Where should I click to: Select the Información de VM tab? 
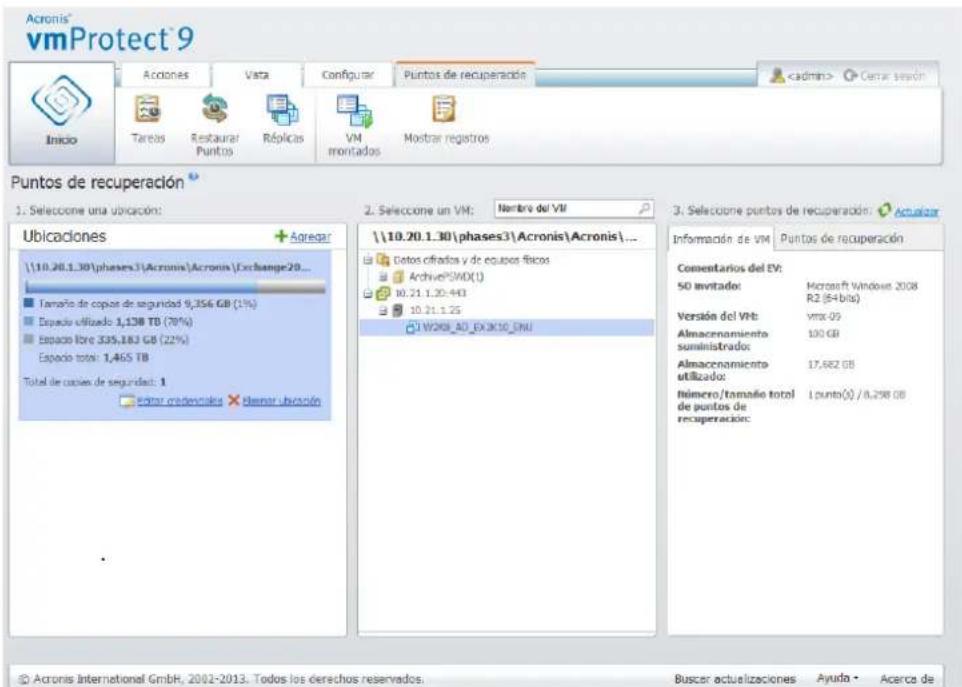click(721, 239)
